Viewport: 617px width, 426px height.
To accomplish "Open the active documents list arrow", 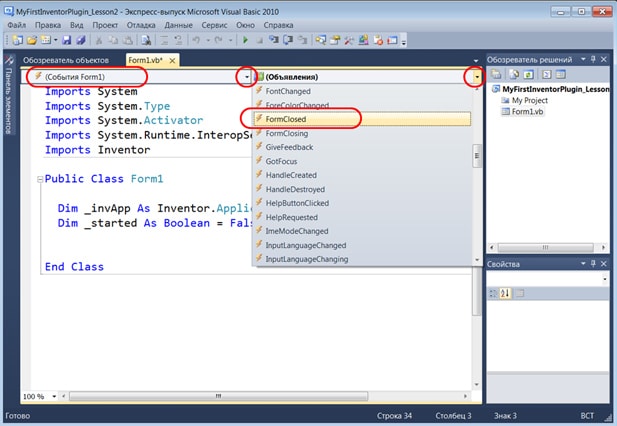I will pyautogui.click(x=476, y=61).
